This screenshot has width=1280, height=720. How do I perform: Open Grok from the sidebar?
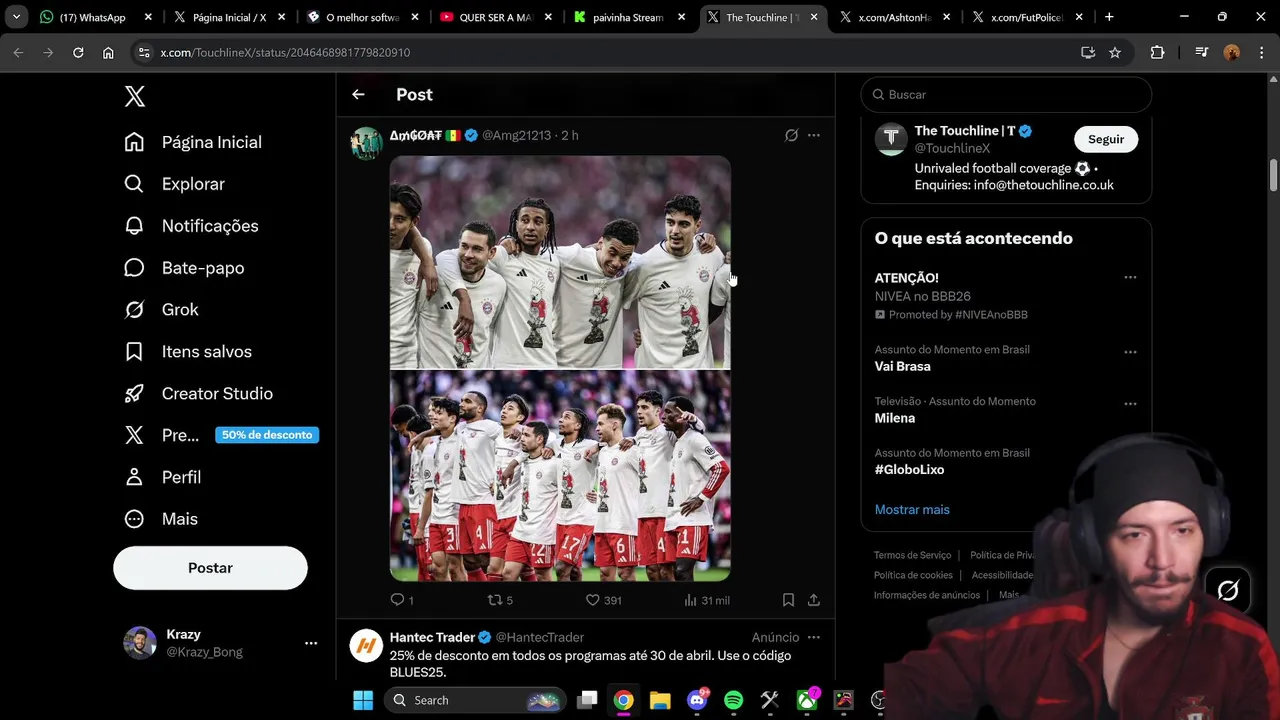tap(161, 310)
